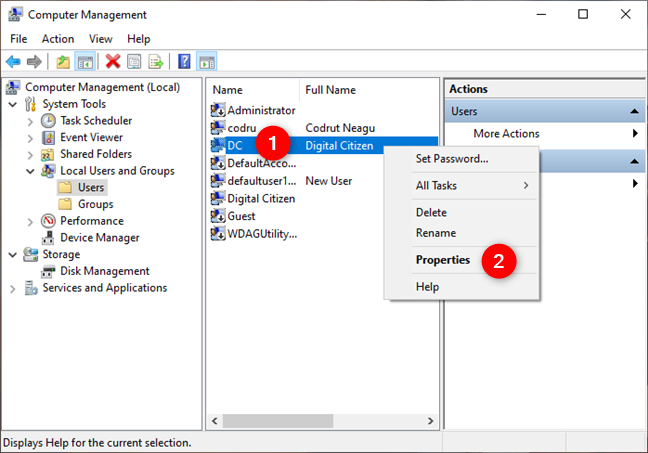Click the System Tools wrench icon
Screen dimensions: 648x453
30,104
